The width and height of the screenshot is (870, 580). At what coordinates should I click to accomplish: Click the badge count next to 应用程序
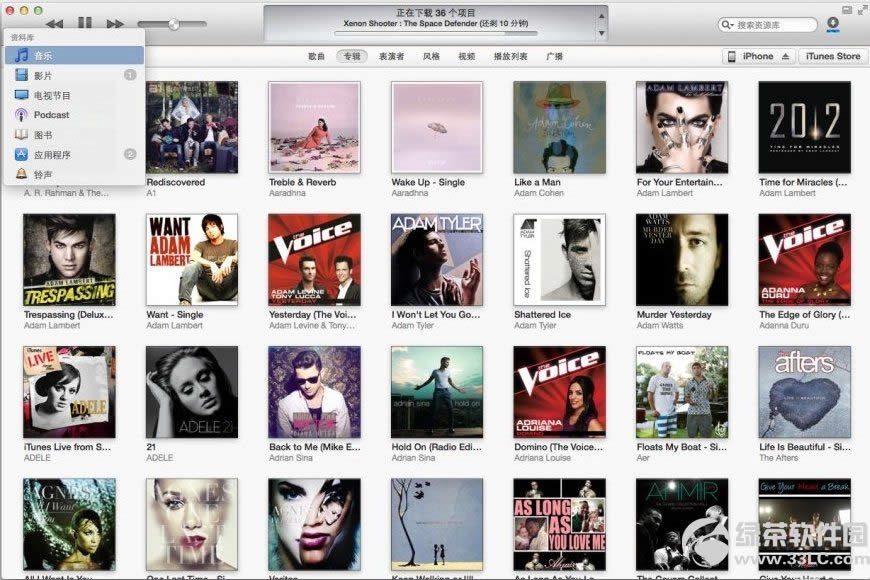[130, 154]
